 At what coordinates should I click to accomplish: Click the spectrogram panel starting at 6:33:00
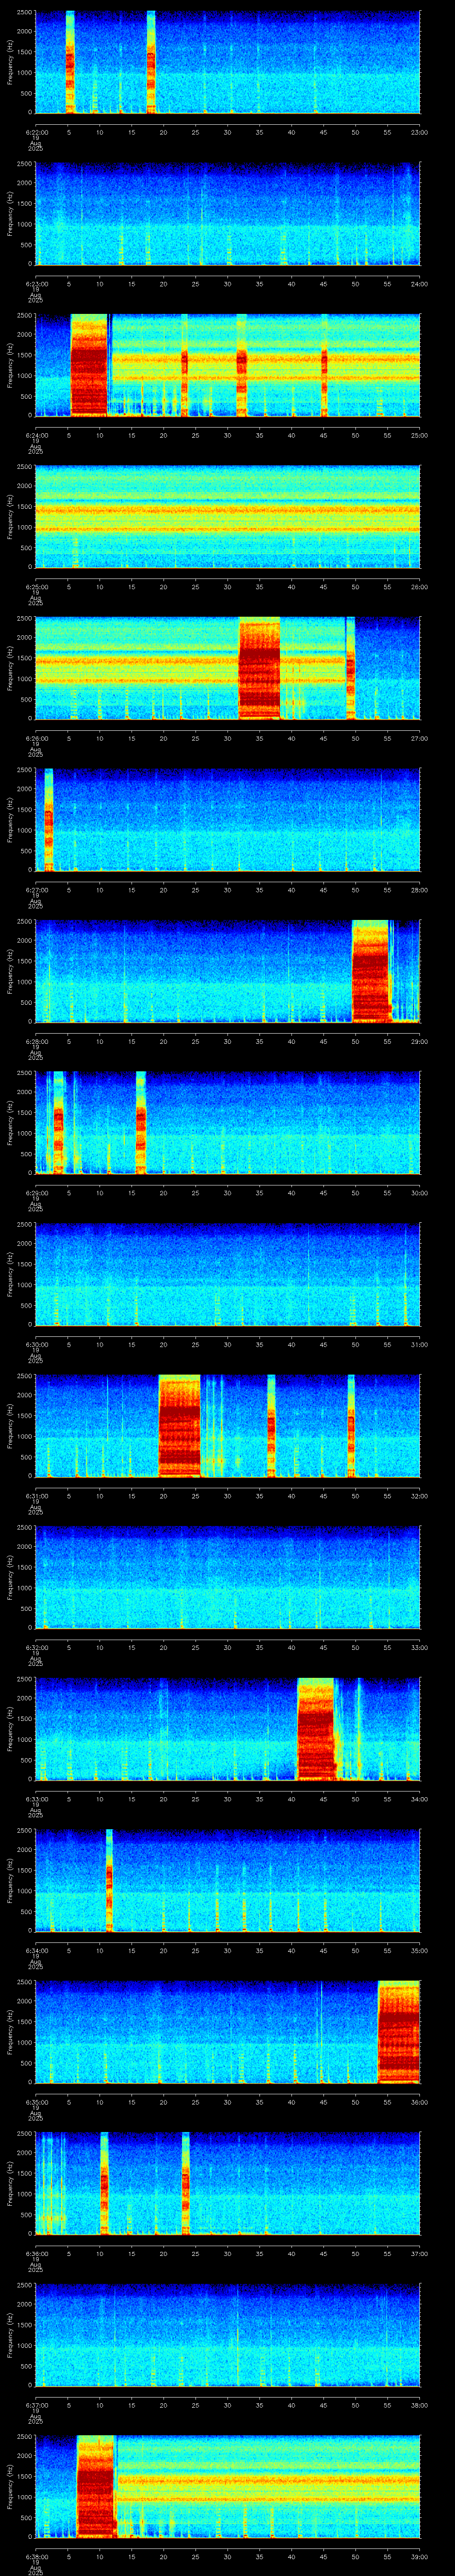pyautogui.click(x=227, y=1729)
